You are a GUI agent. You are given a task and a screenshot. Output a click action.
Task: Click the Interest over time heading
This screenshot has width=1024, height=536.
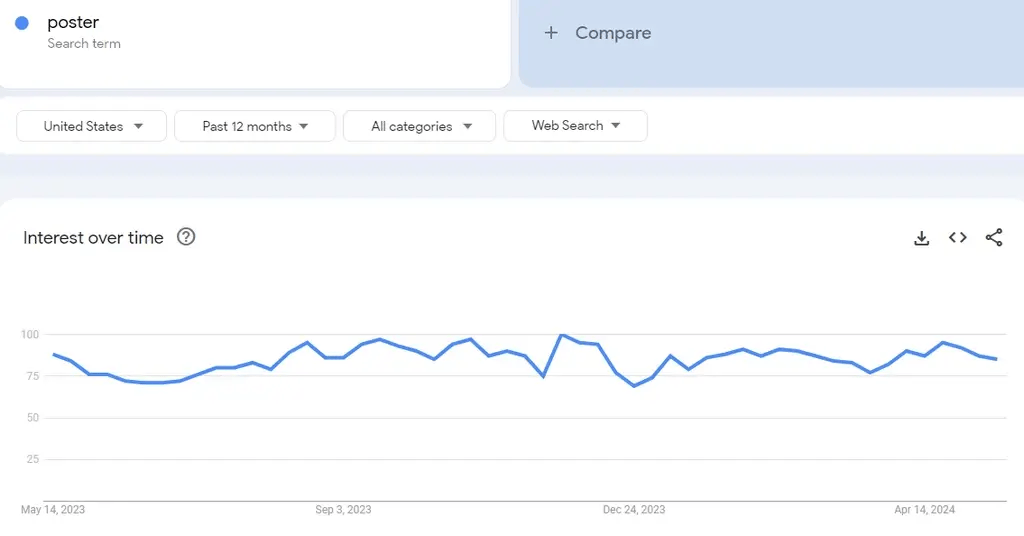point(93,238)
